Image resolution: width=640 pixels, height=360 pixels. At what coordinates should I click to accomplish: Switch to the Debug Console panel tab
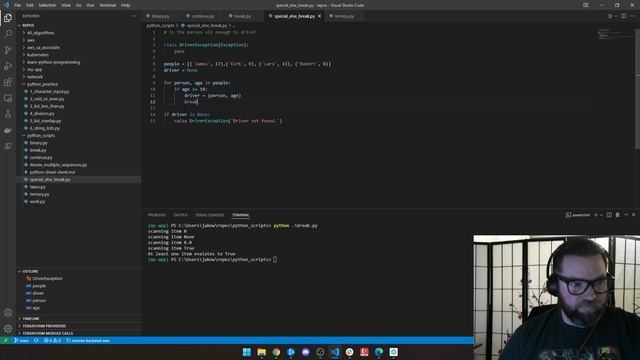pos(210,215)
